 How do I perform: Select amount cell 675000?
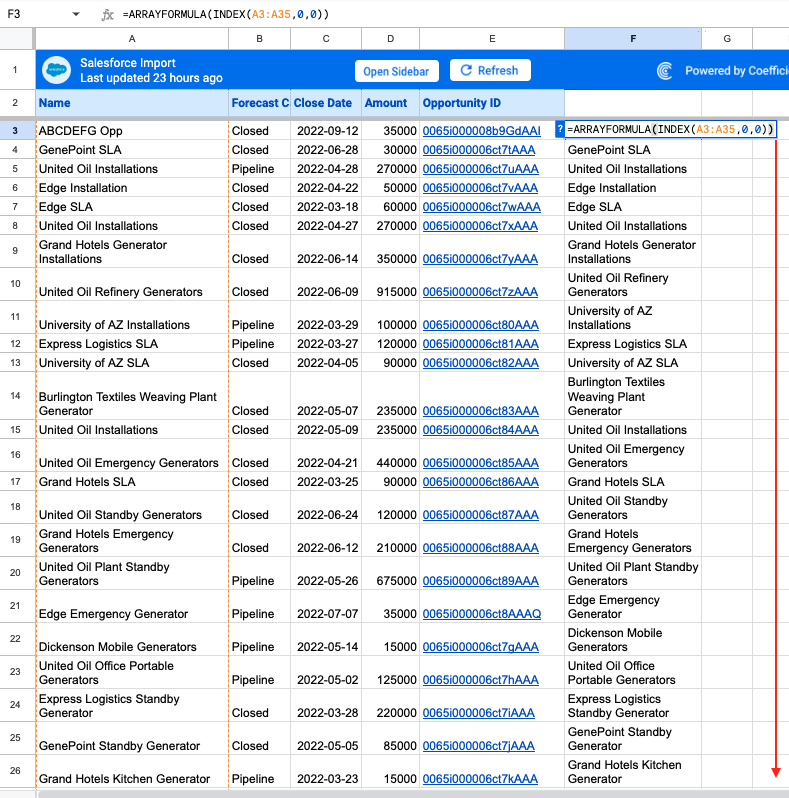tap(390, 574)
